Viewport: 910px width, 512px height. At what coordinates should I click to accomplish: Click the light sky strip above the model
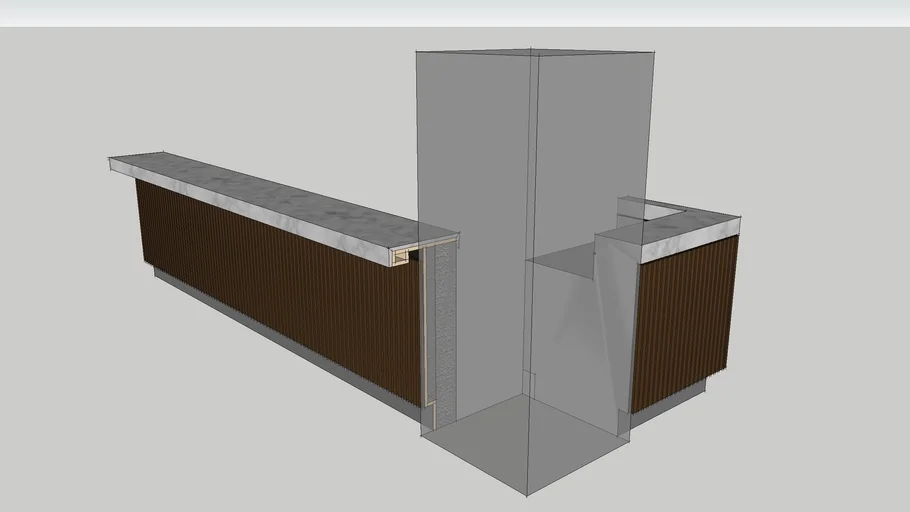point(455,13)
